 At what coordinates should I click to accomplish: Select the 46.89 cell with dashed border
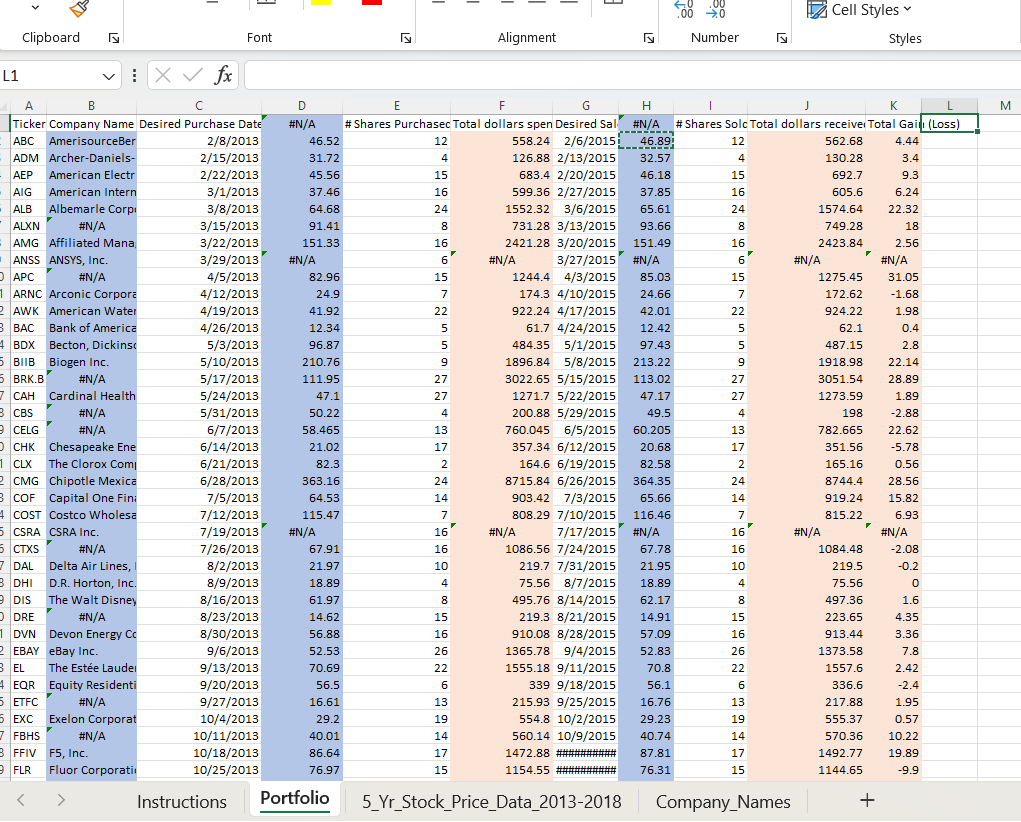click(x=646, y=141)
